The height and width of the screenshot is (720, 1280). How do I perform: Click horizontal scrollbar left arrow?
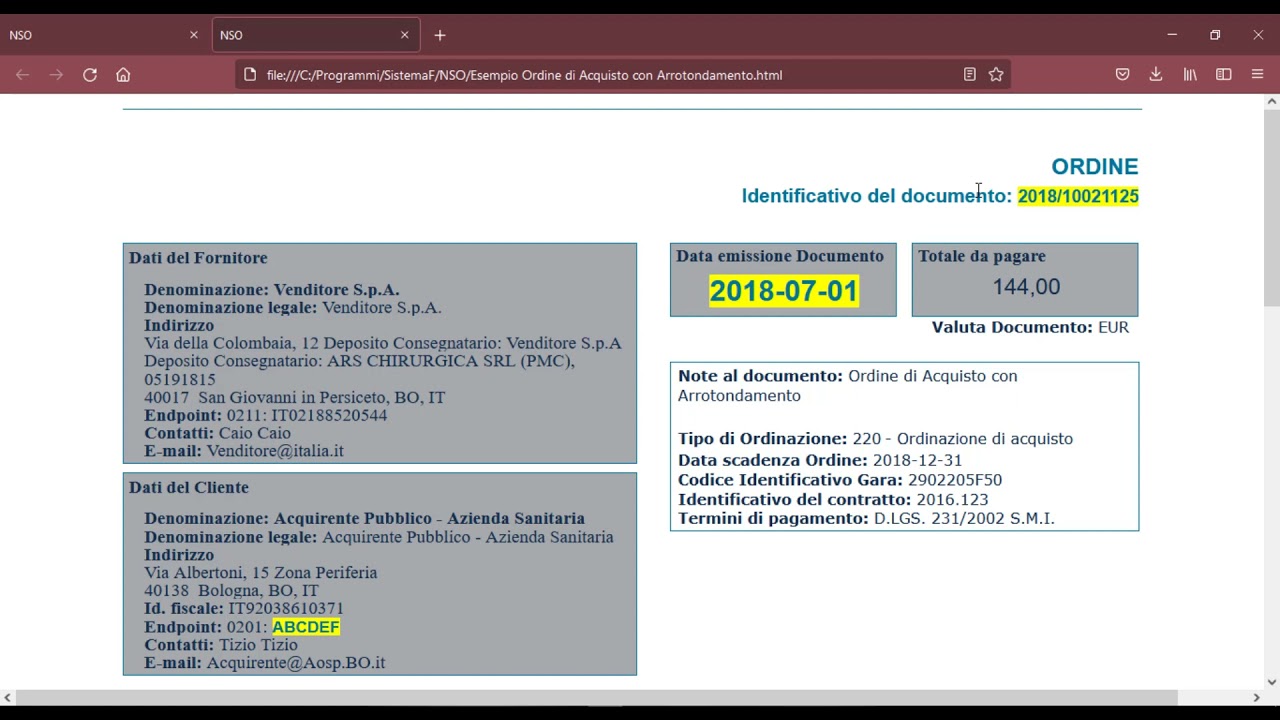point(8,697)
